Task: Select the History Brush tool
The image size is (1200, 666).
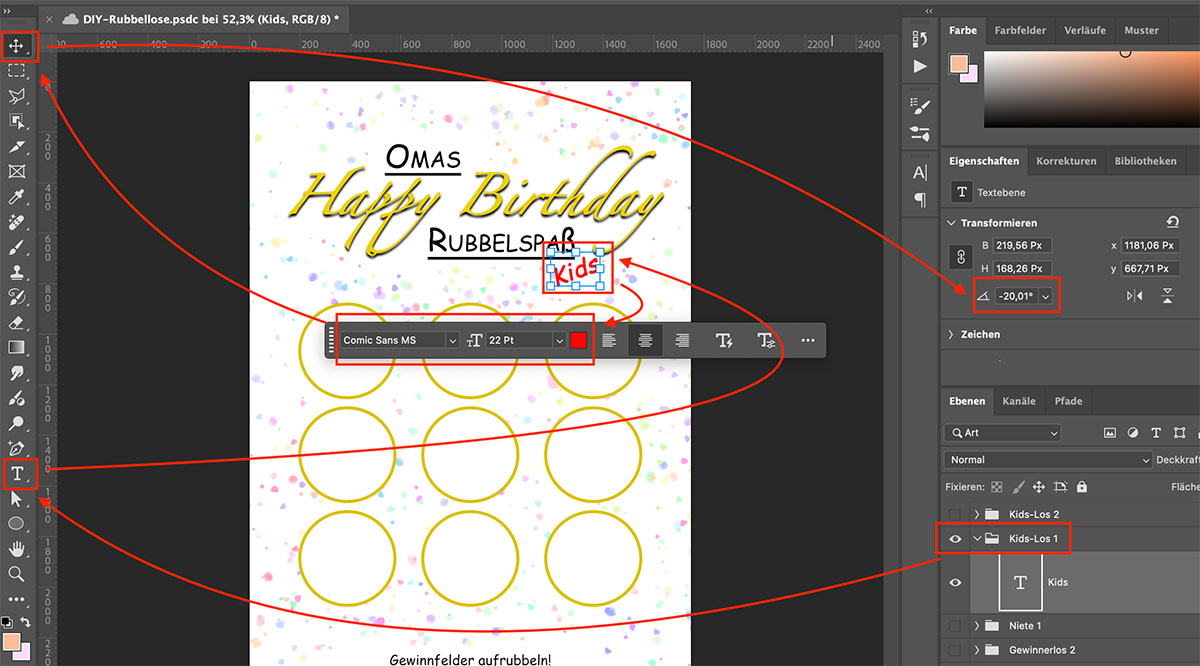Action: point(17,297)
